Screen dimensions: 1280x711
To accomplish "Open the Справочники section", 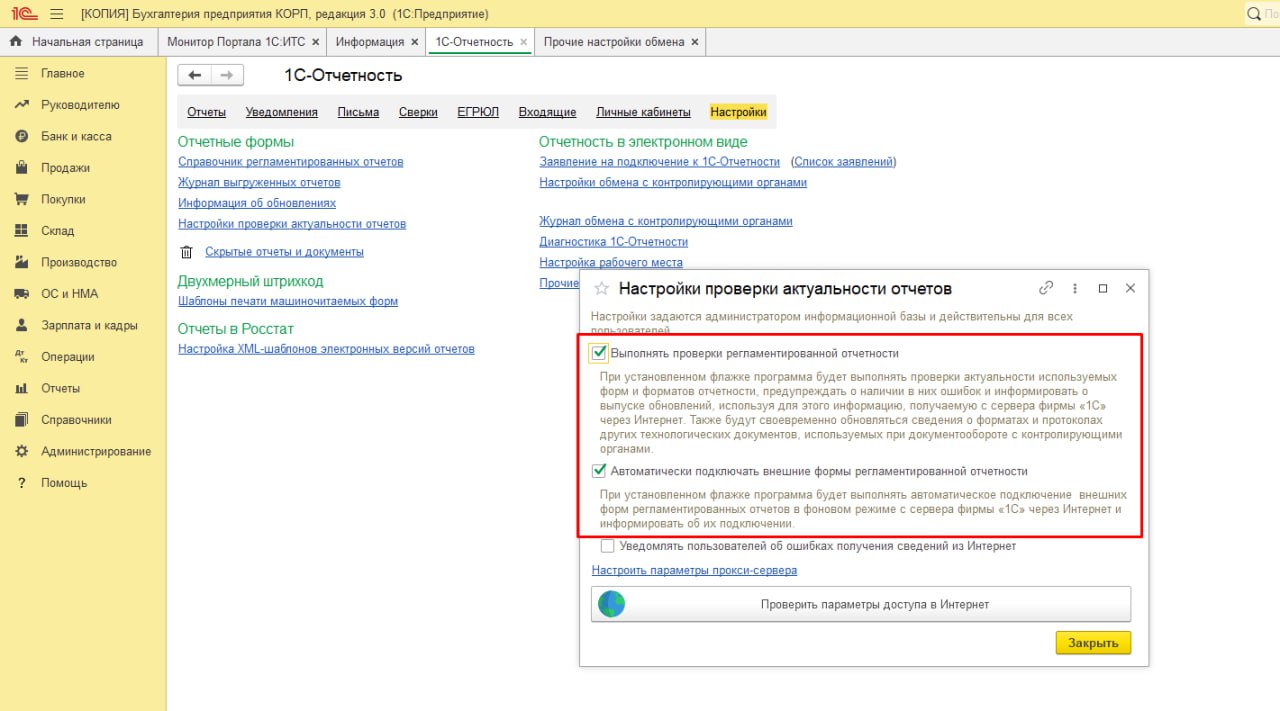I will pyautogui.click(x=76, y=420).
